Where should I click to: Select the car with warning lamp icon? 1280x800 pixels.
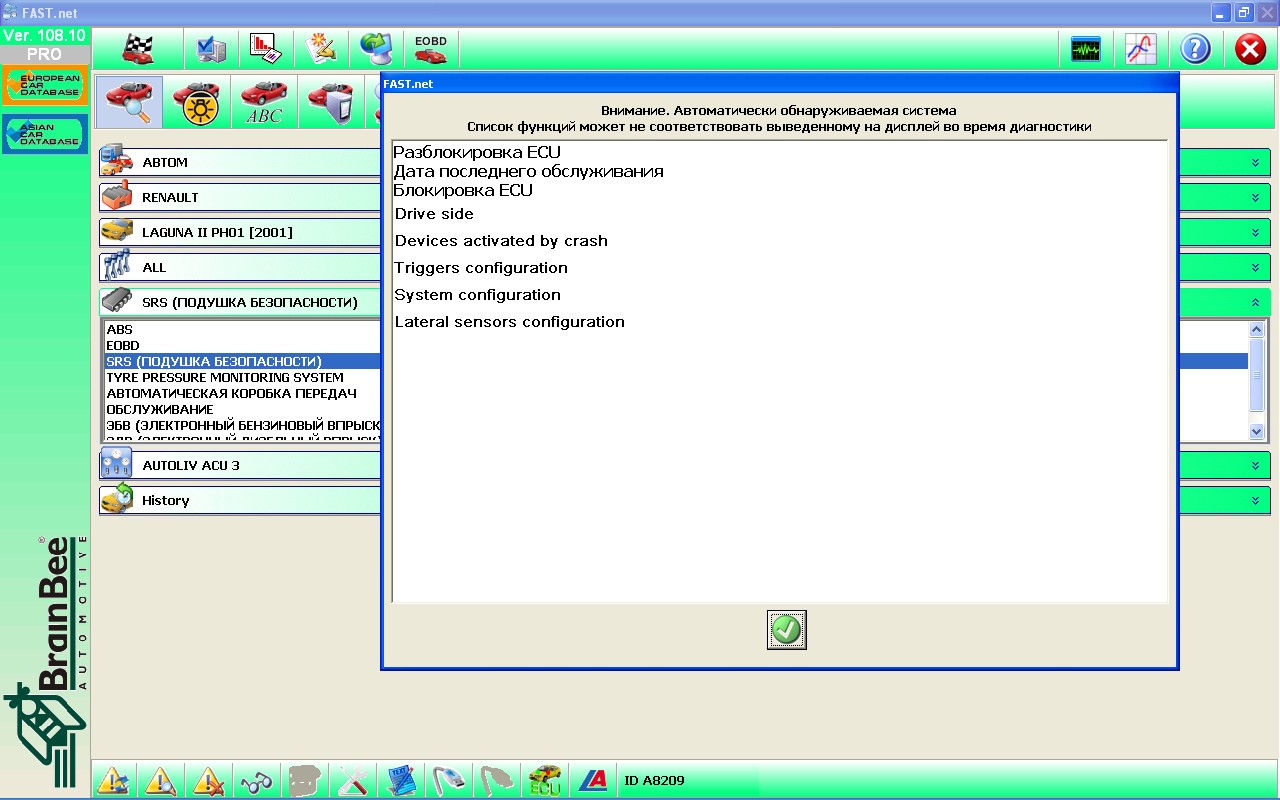[x=196, y=101]
